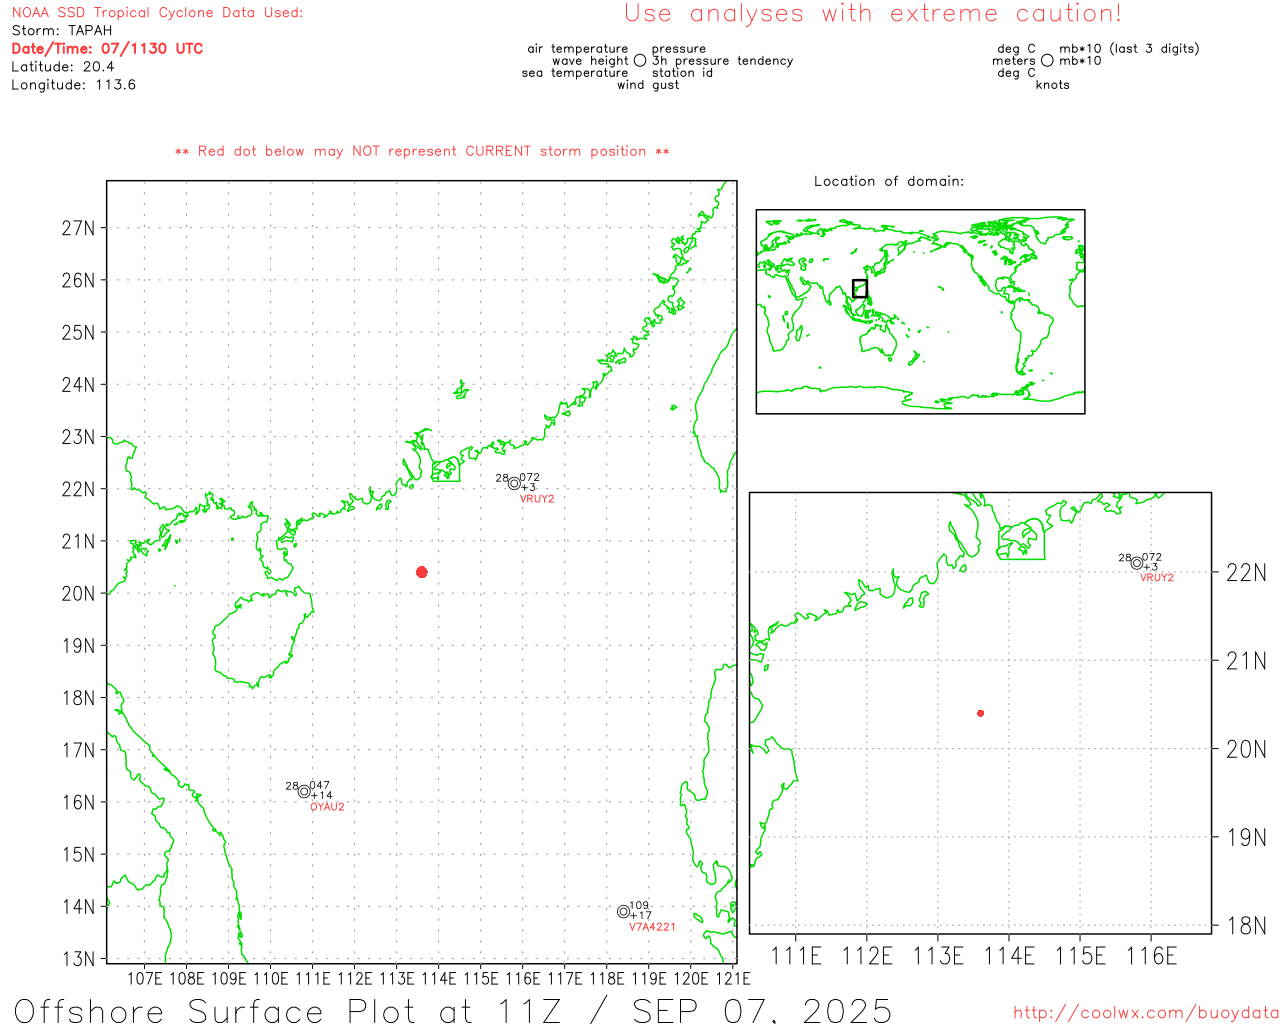Click the 'Longitude: 113.6' line
Viewport: 1280px width, 1024px height.
(x=73, y=85)
